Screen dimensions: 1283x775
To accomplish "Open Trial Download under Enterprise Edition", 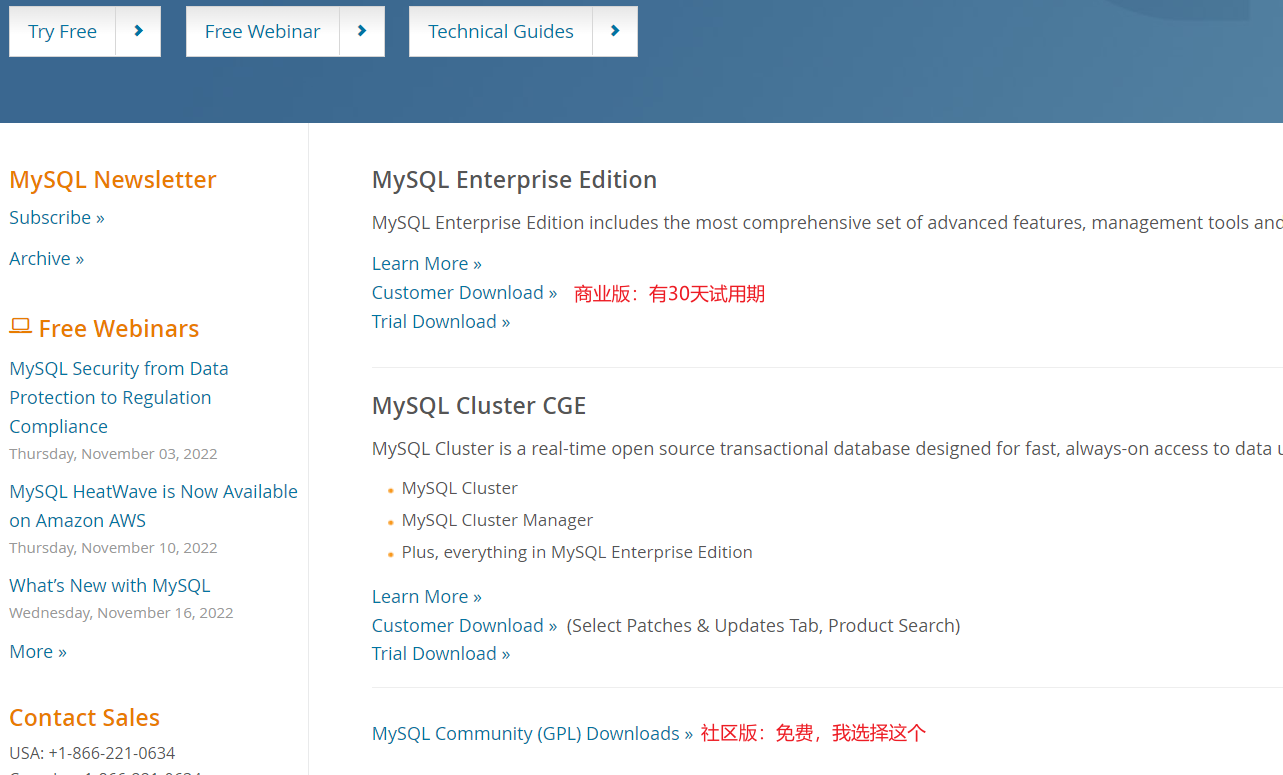I will [x=441, y=322].
